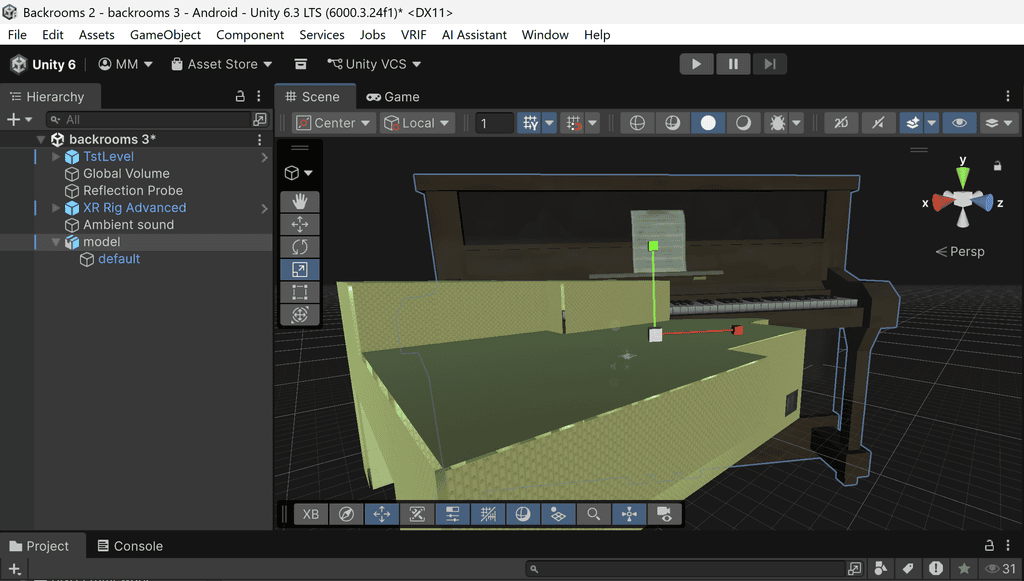Switch to the Game tab
The image size is (1024, 581).
point(393,97)
